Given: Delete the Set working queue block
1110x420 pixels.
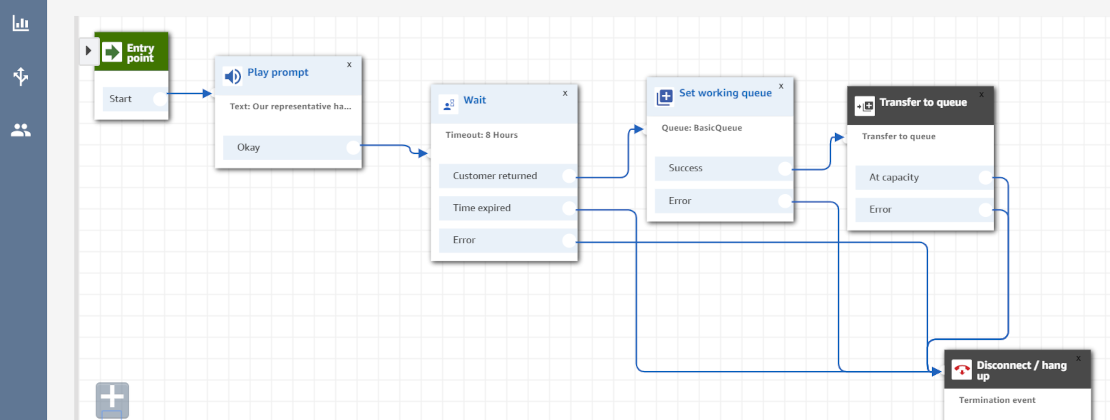Looking at the screenshot, I should pyautogui.click(x=781, y=85).
